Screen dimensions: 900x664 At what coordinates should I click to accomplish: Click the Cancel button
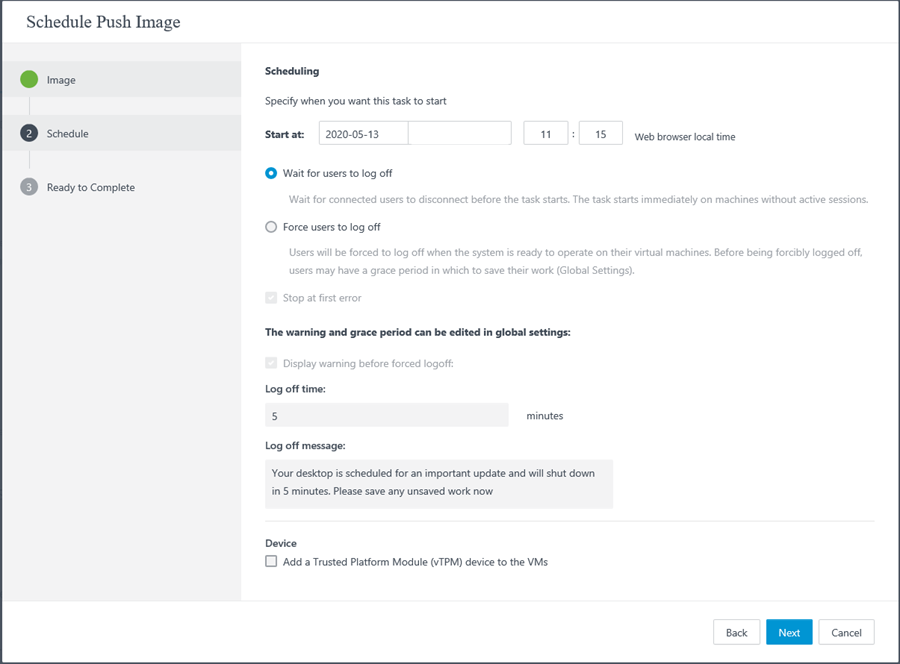847,632
